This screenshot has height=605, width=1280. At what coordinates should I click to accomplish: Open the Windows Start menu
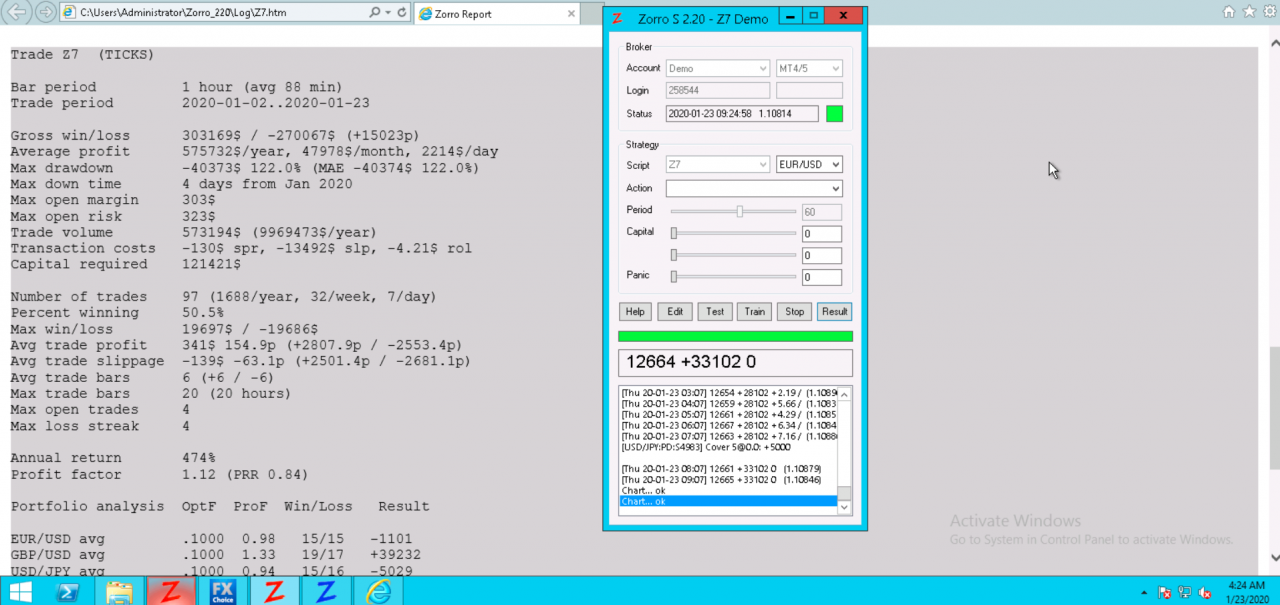[20, 591]
